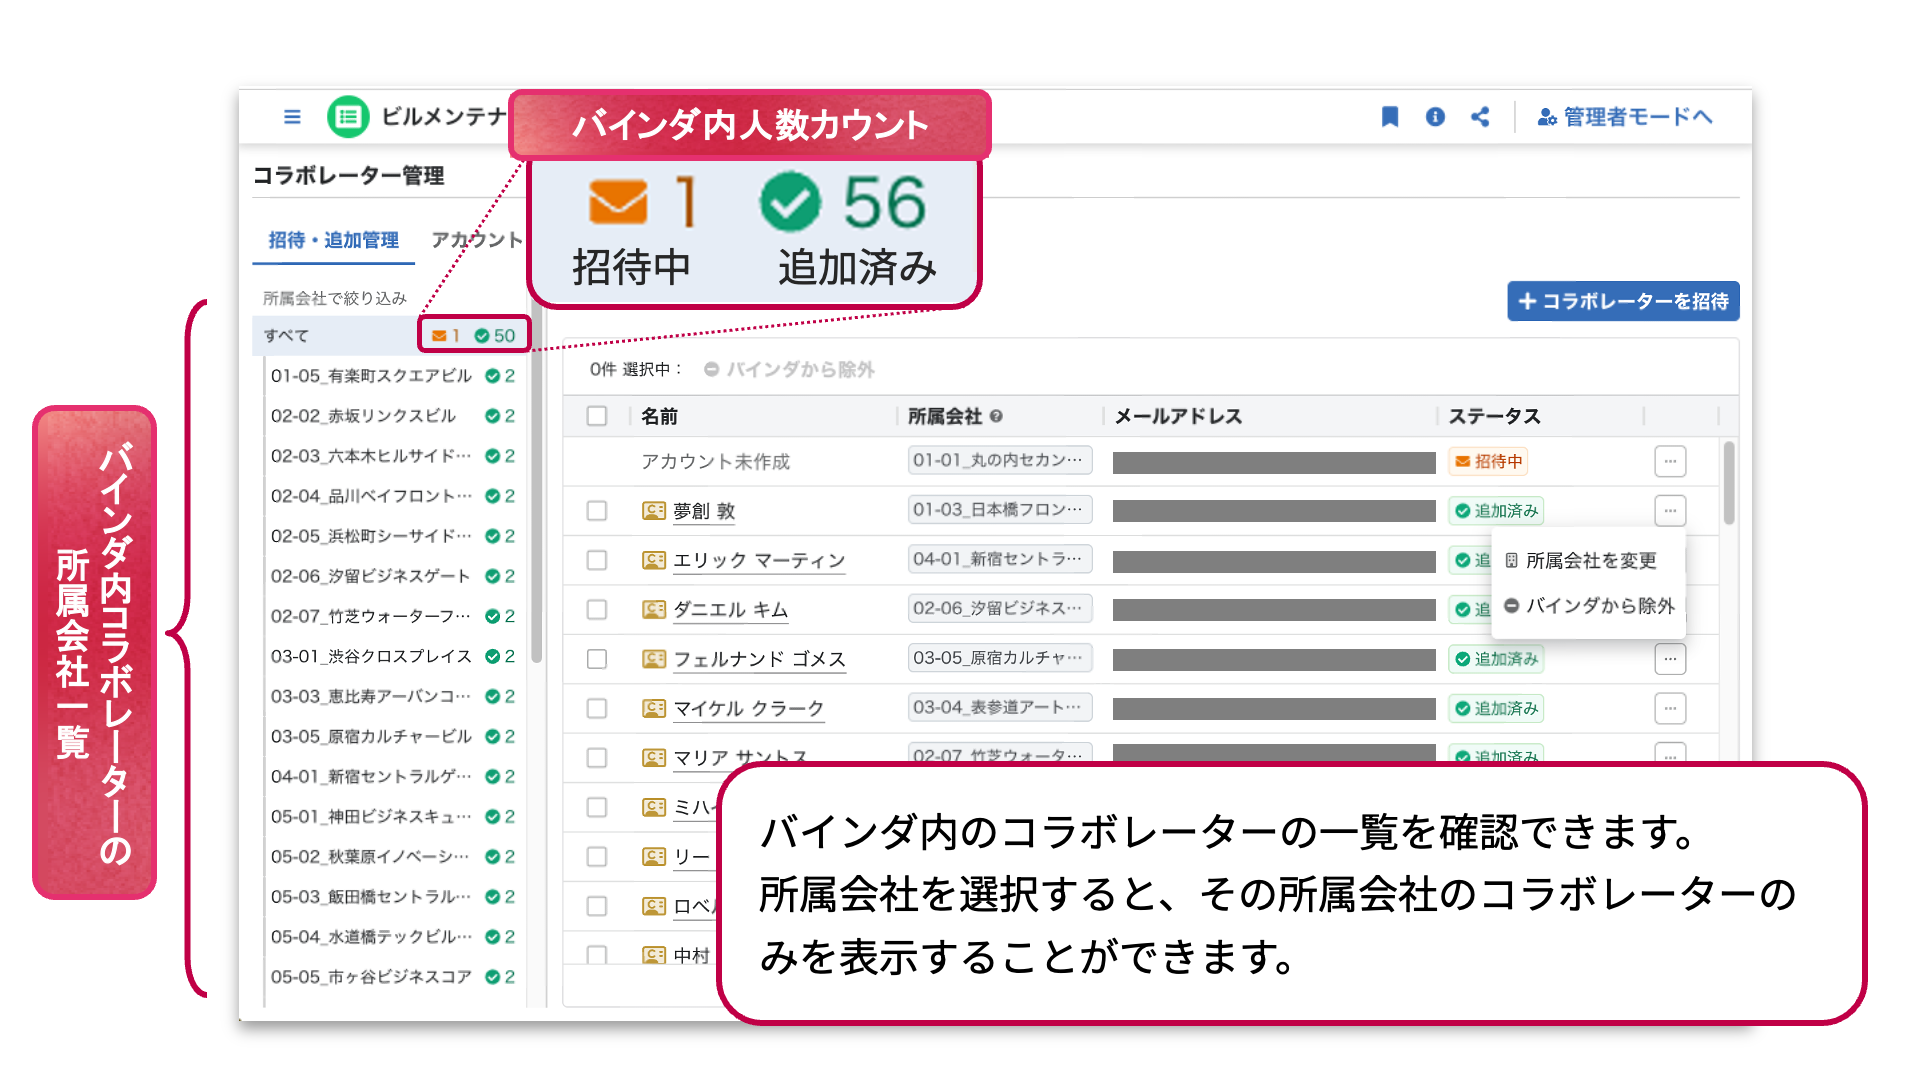Filter by 05-01_神田ビジネスキュ
The image size is (1920, 1080).
coord(393,816)
